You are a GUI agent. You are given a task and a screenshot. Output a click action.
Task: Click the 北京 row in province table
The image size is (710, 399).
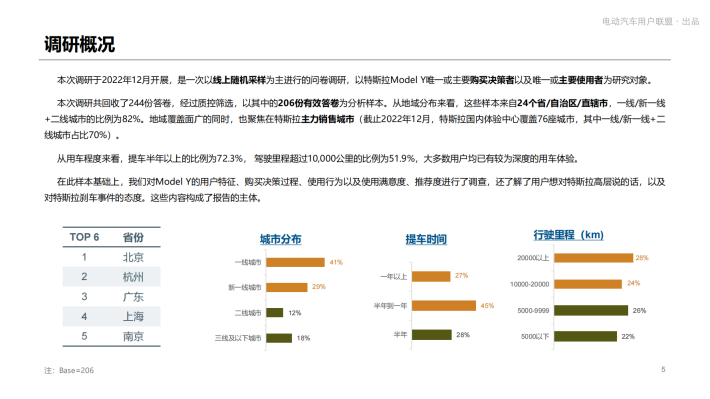(x=111, y=257)
